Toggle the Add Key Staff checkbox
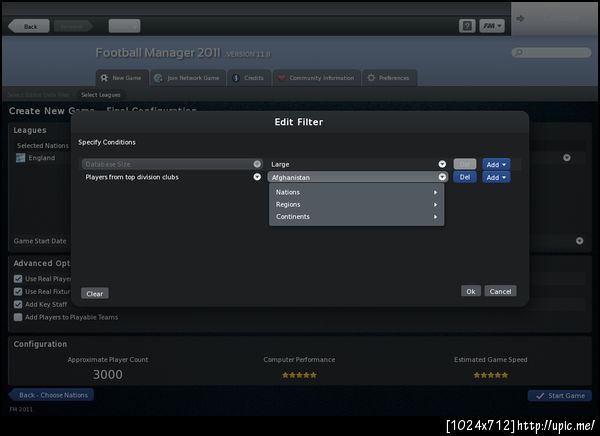This screenshot has width=600, height=436. pos(18,304)
